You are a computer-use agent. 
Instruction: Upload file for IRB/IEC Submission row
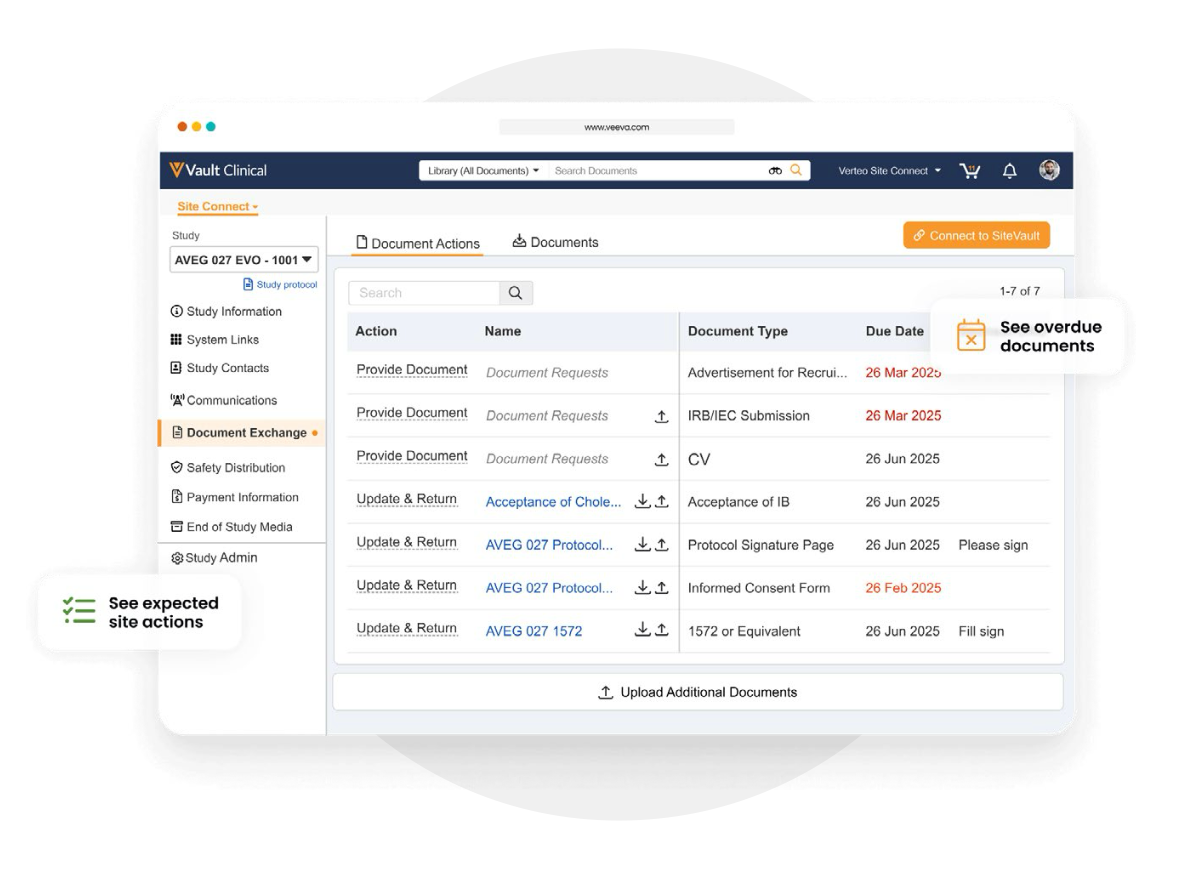click(661, 416)
